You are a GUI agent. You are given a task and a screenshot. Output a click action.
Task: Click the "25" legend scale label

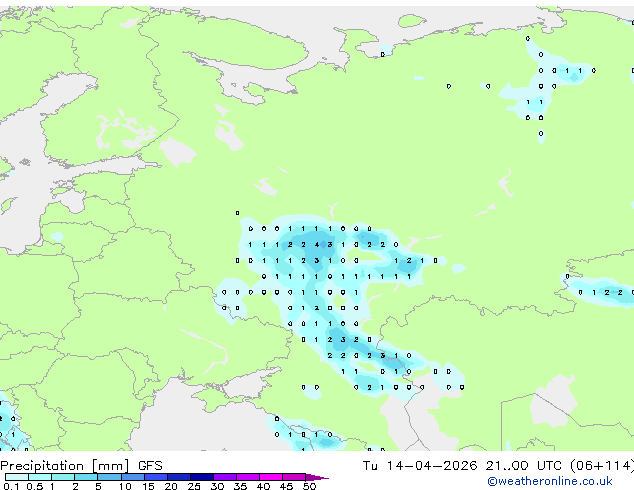(194, 486)
